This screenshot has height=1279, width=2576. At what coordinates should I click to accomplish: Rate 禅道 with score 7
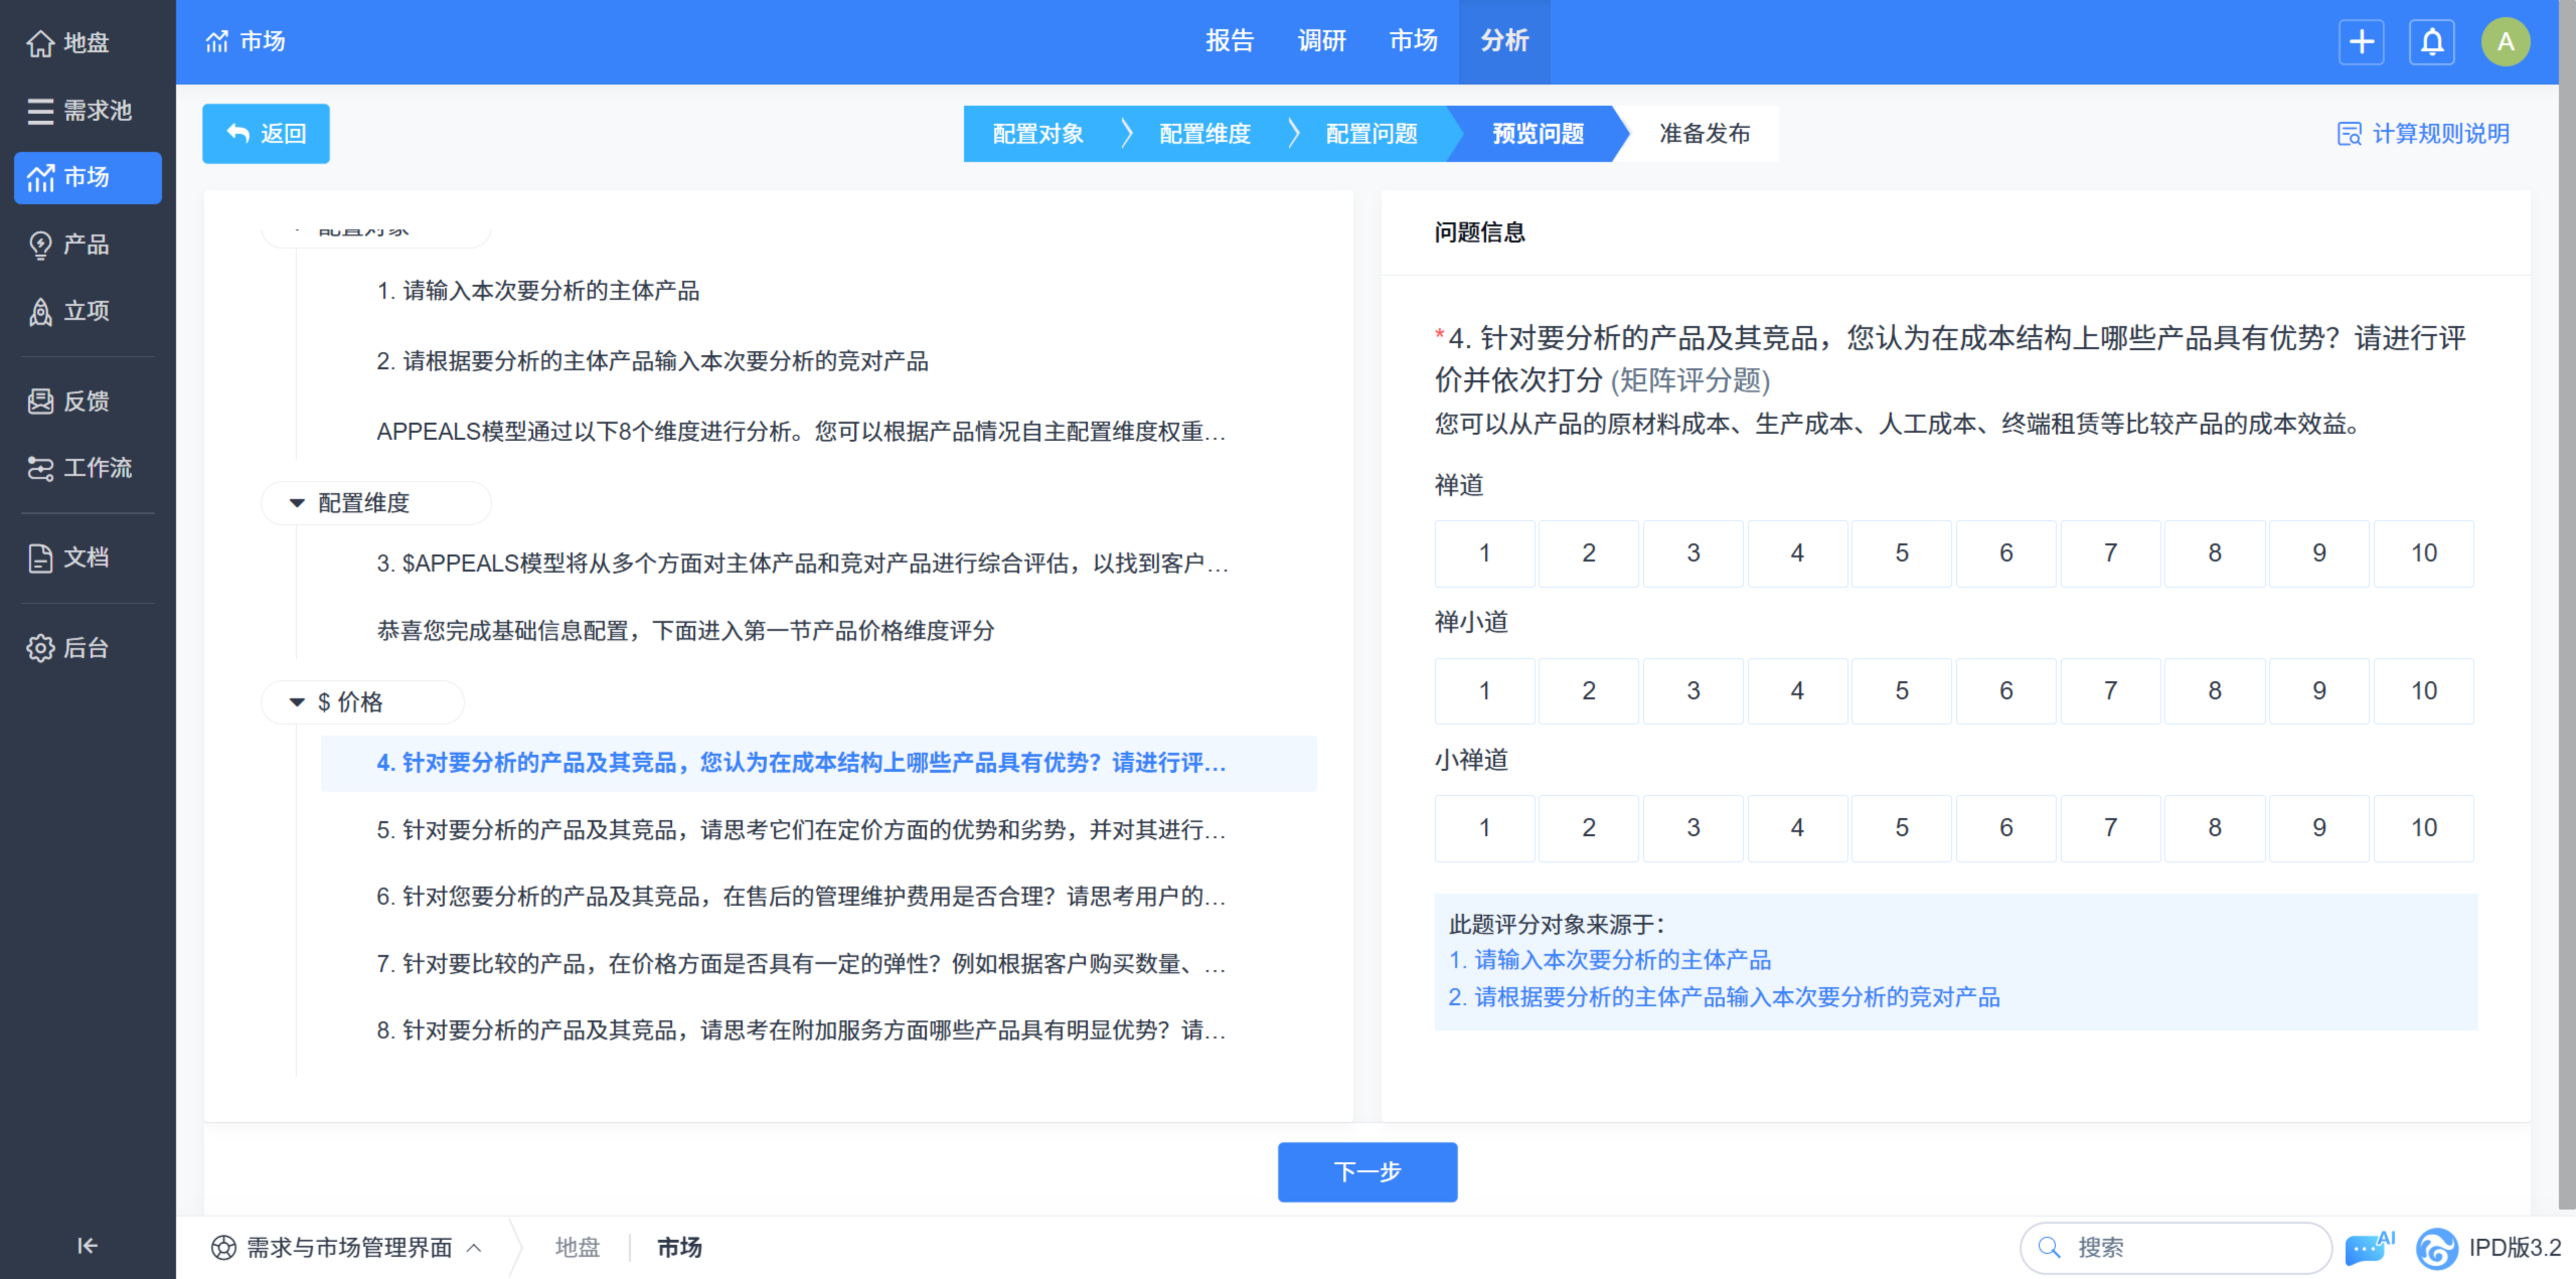2110,553
